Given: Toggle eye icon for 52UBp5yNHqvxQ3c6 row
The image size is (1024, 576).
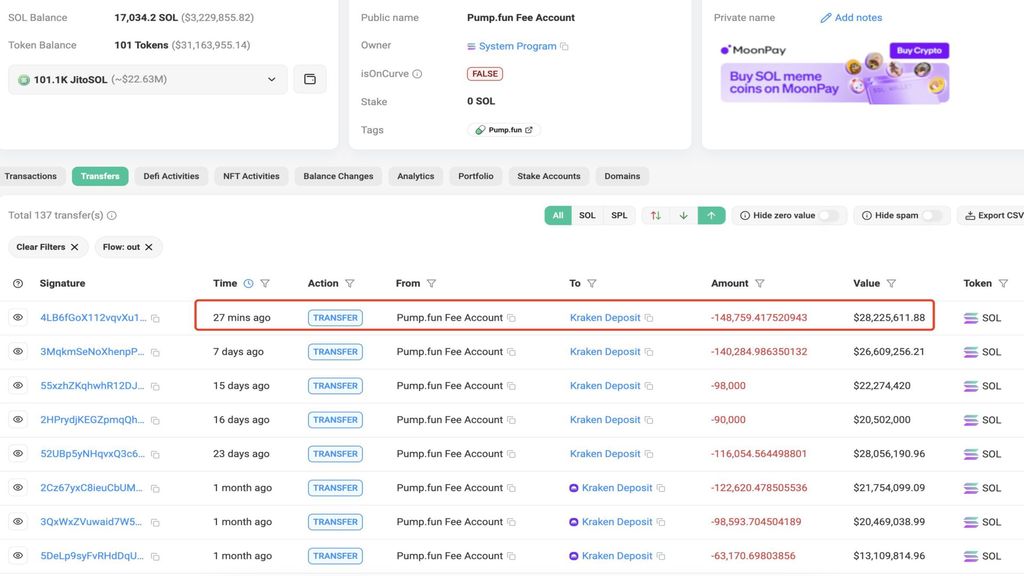Looking at the screenshot, I should [x=18, y=453].
